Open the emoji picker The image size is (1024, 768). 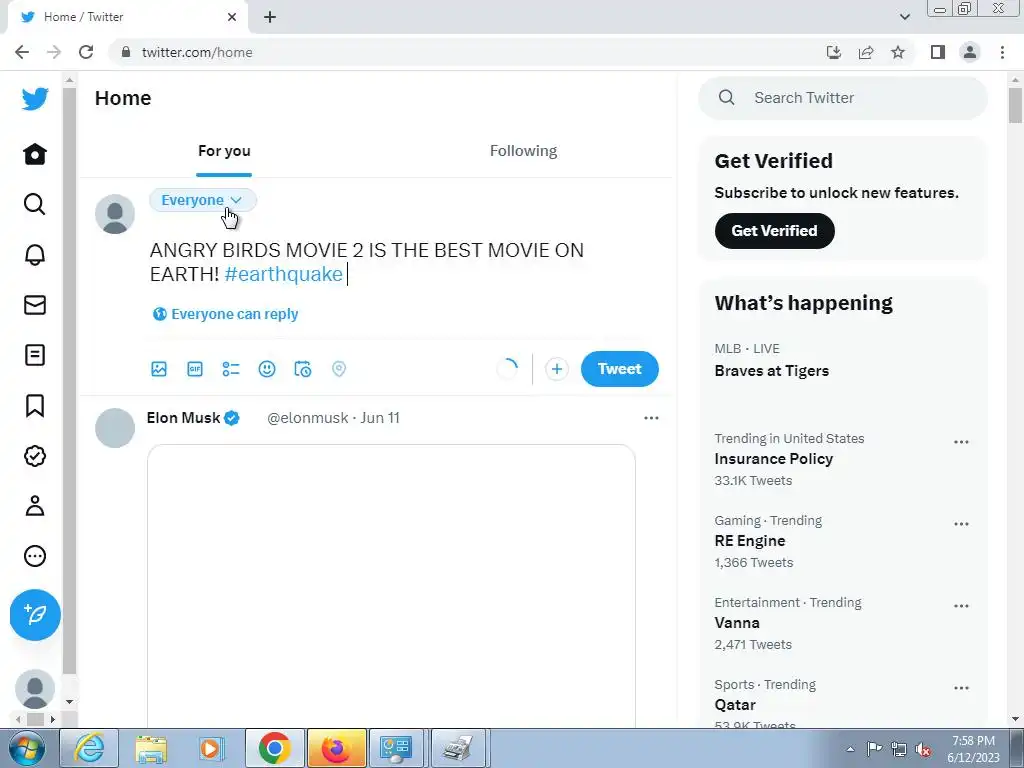[x=266, y=369]
